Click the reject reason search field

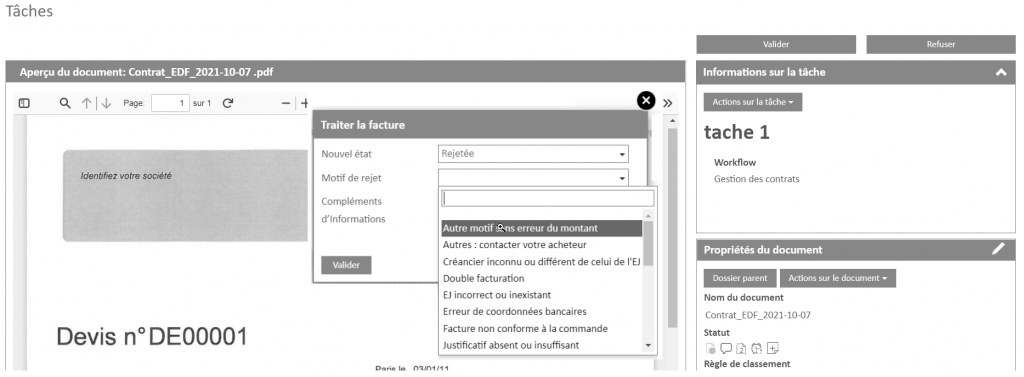click(x=548, y=199)
